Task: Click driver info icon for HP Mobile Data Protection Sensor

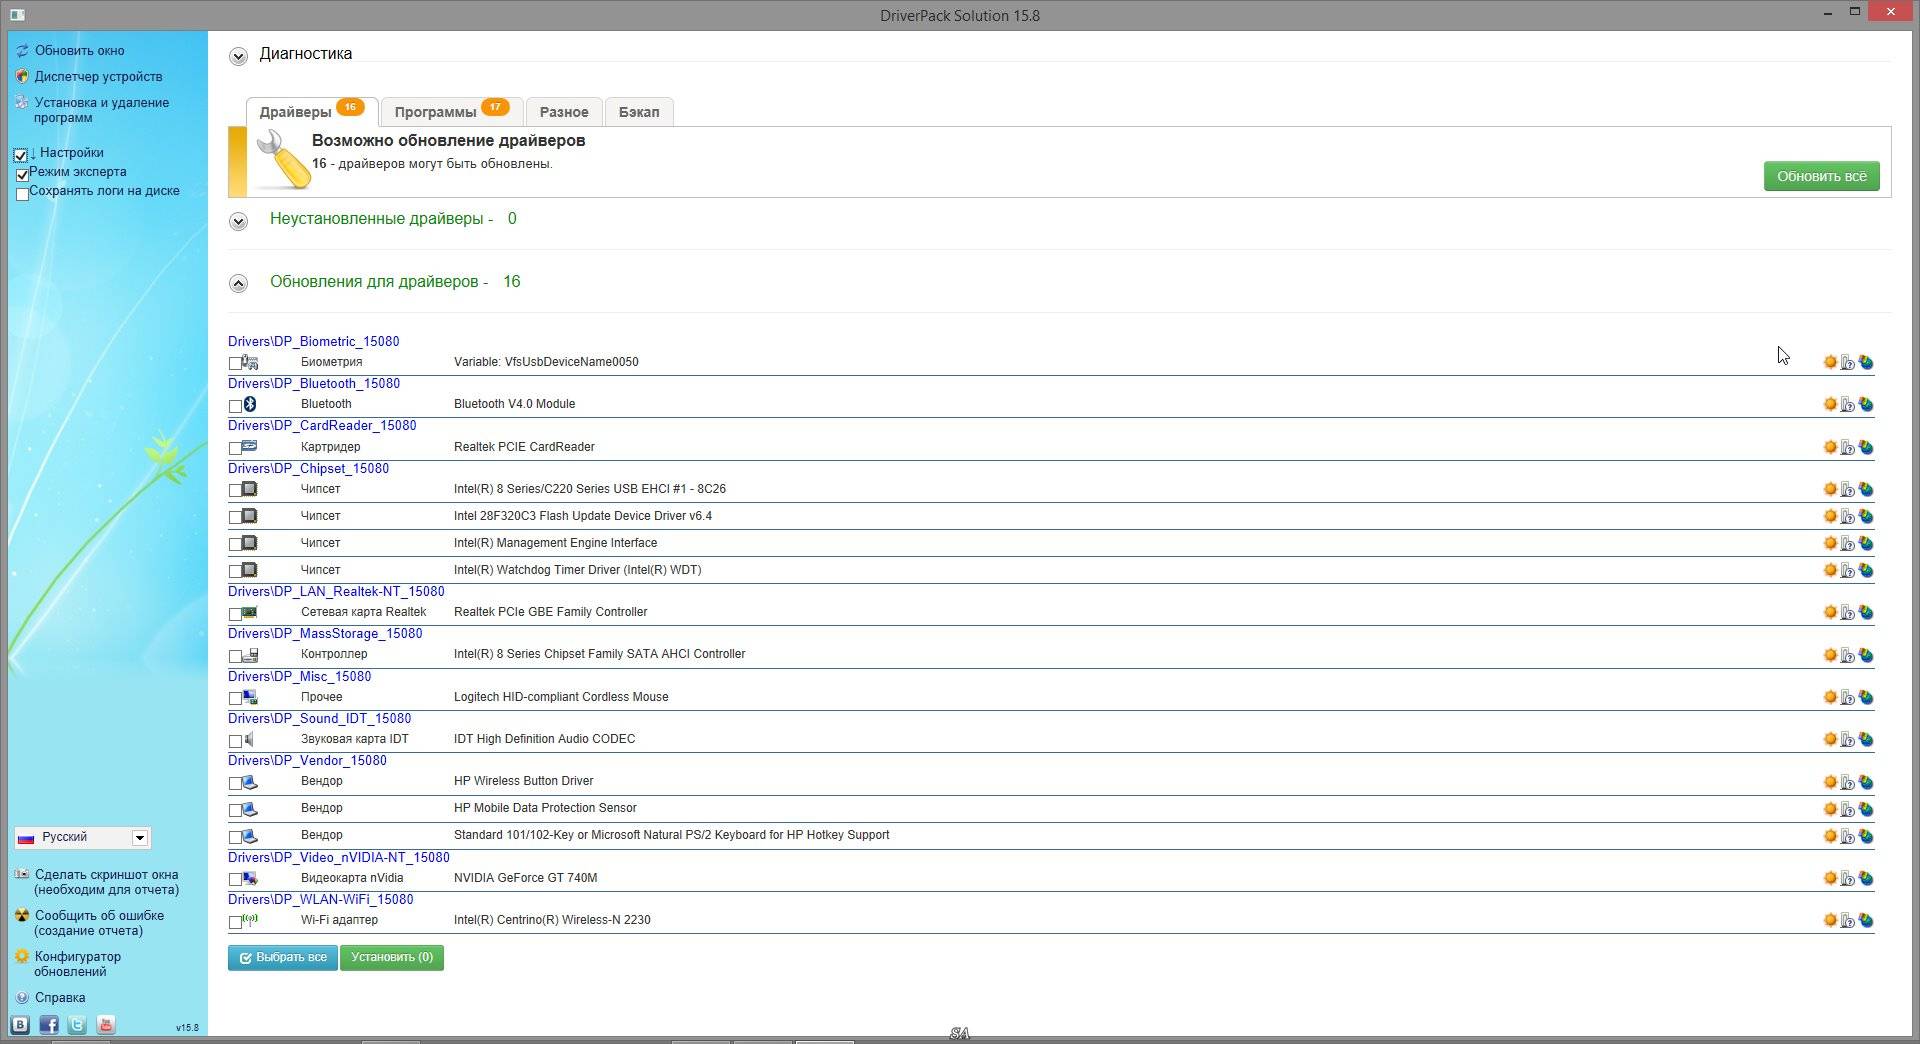Action: click(1848, 810)
